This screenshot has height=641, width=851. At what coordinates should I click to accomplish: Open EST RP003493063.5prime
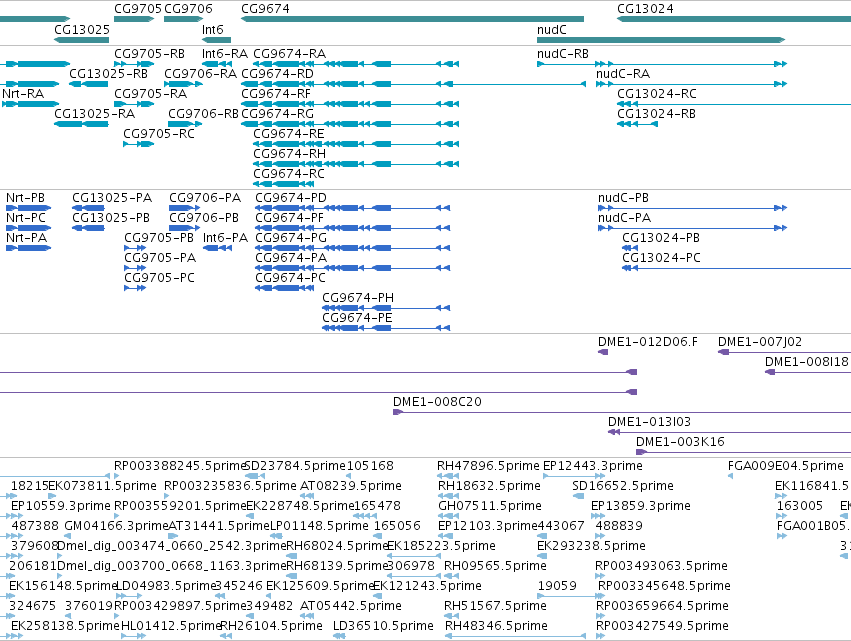[x=661, y=567]
